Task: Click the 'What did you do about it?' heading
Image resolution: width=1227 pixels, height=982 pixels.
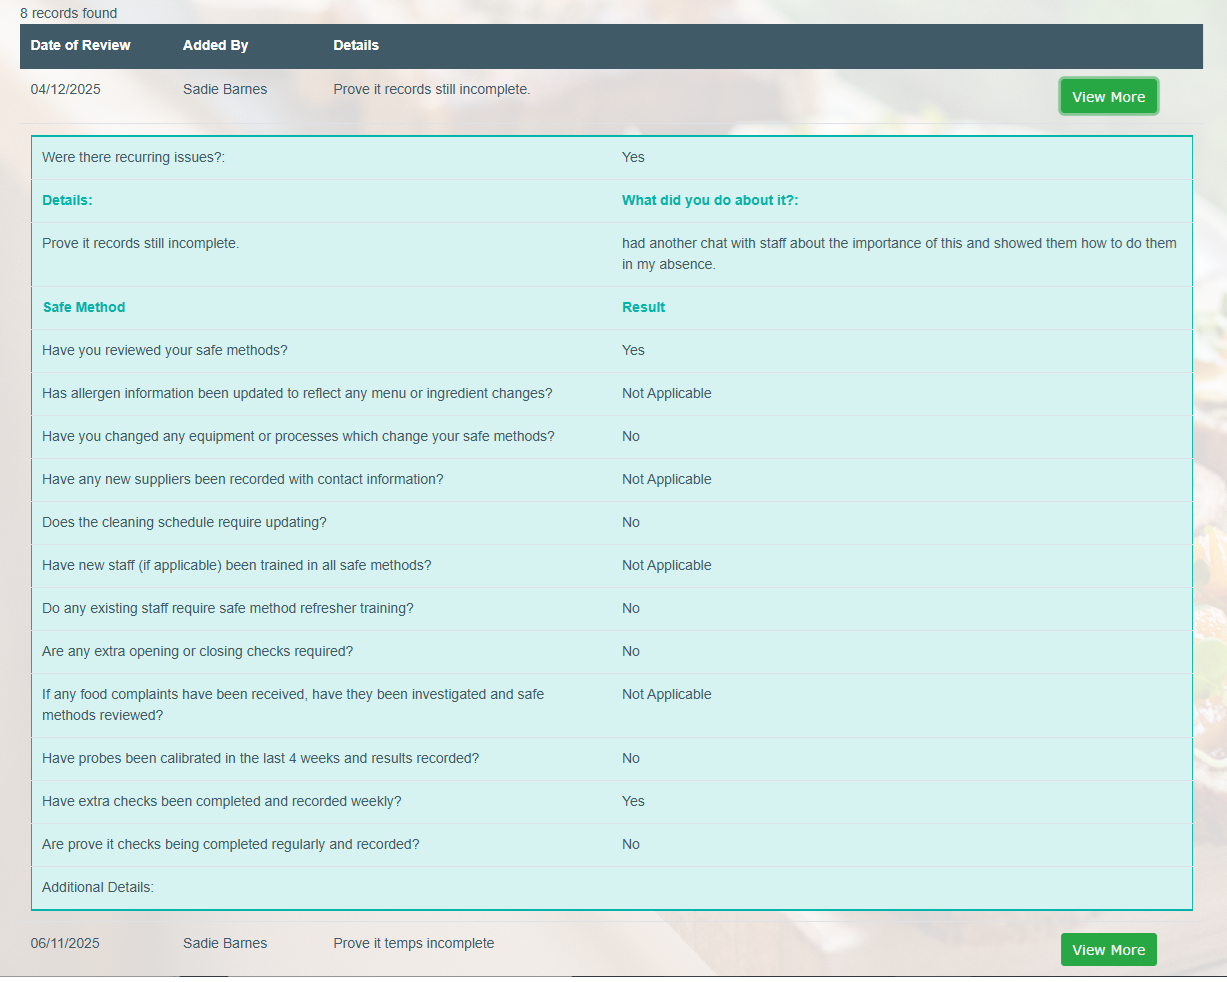Action: click(710, 200)
